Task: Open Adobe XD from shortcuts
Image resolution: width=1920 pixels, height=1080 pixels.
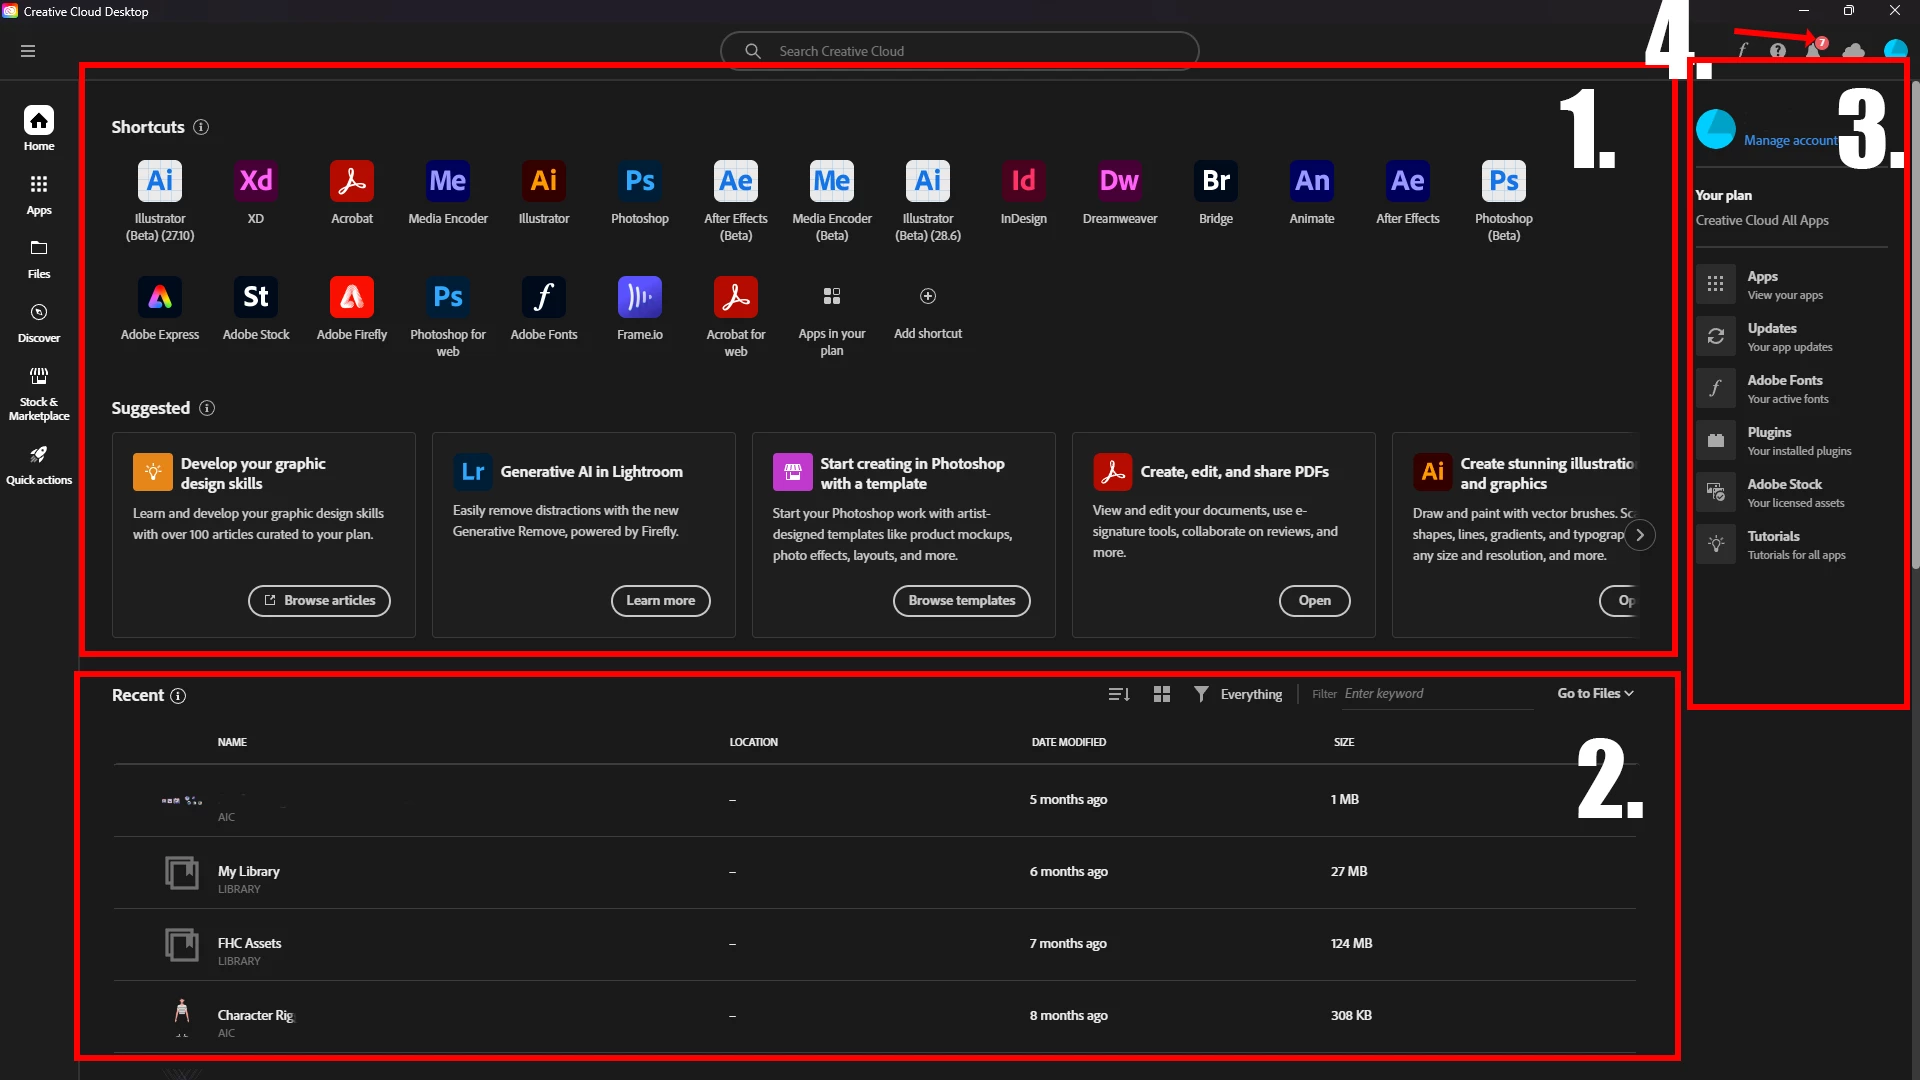Action: (256, 181)
